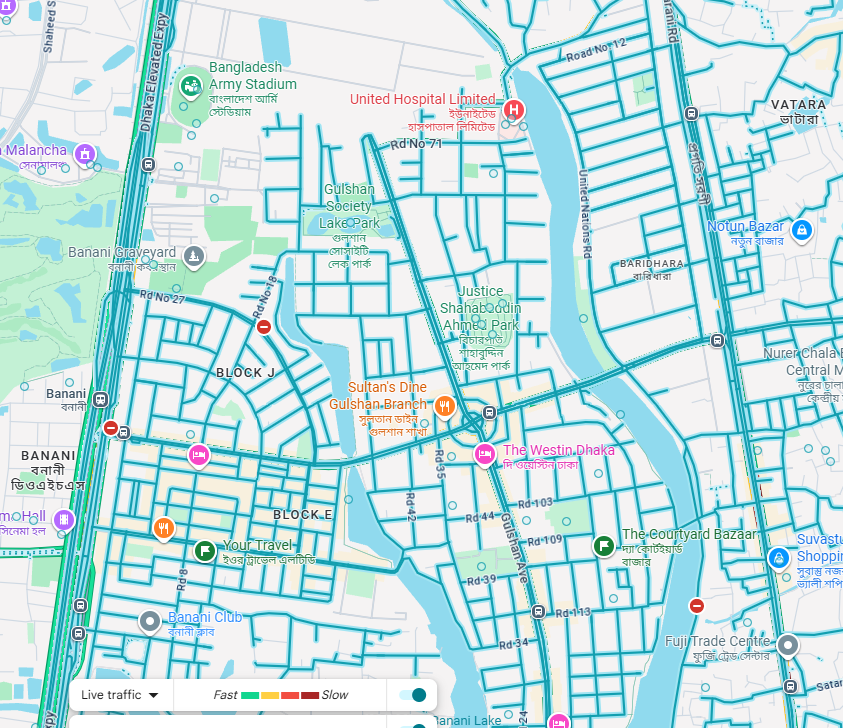Image resolution: width=843 pixels, height=728 pixels.
Task: Click the Rd No 27 street label
Action: pos(162,297)
